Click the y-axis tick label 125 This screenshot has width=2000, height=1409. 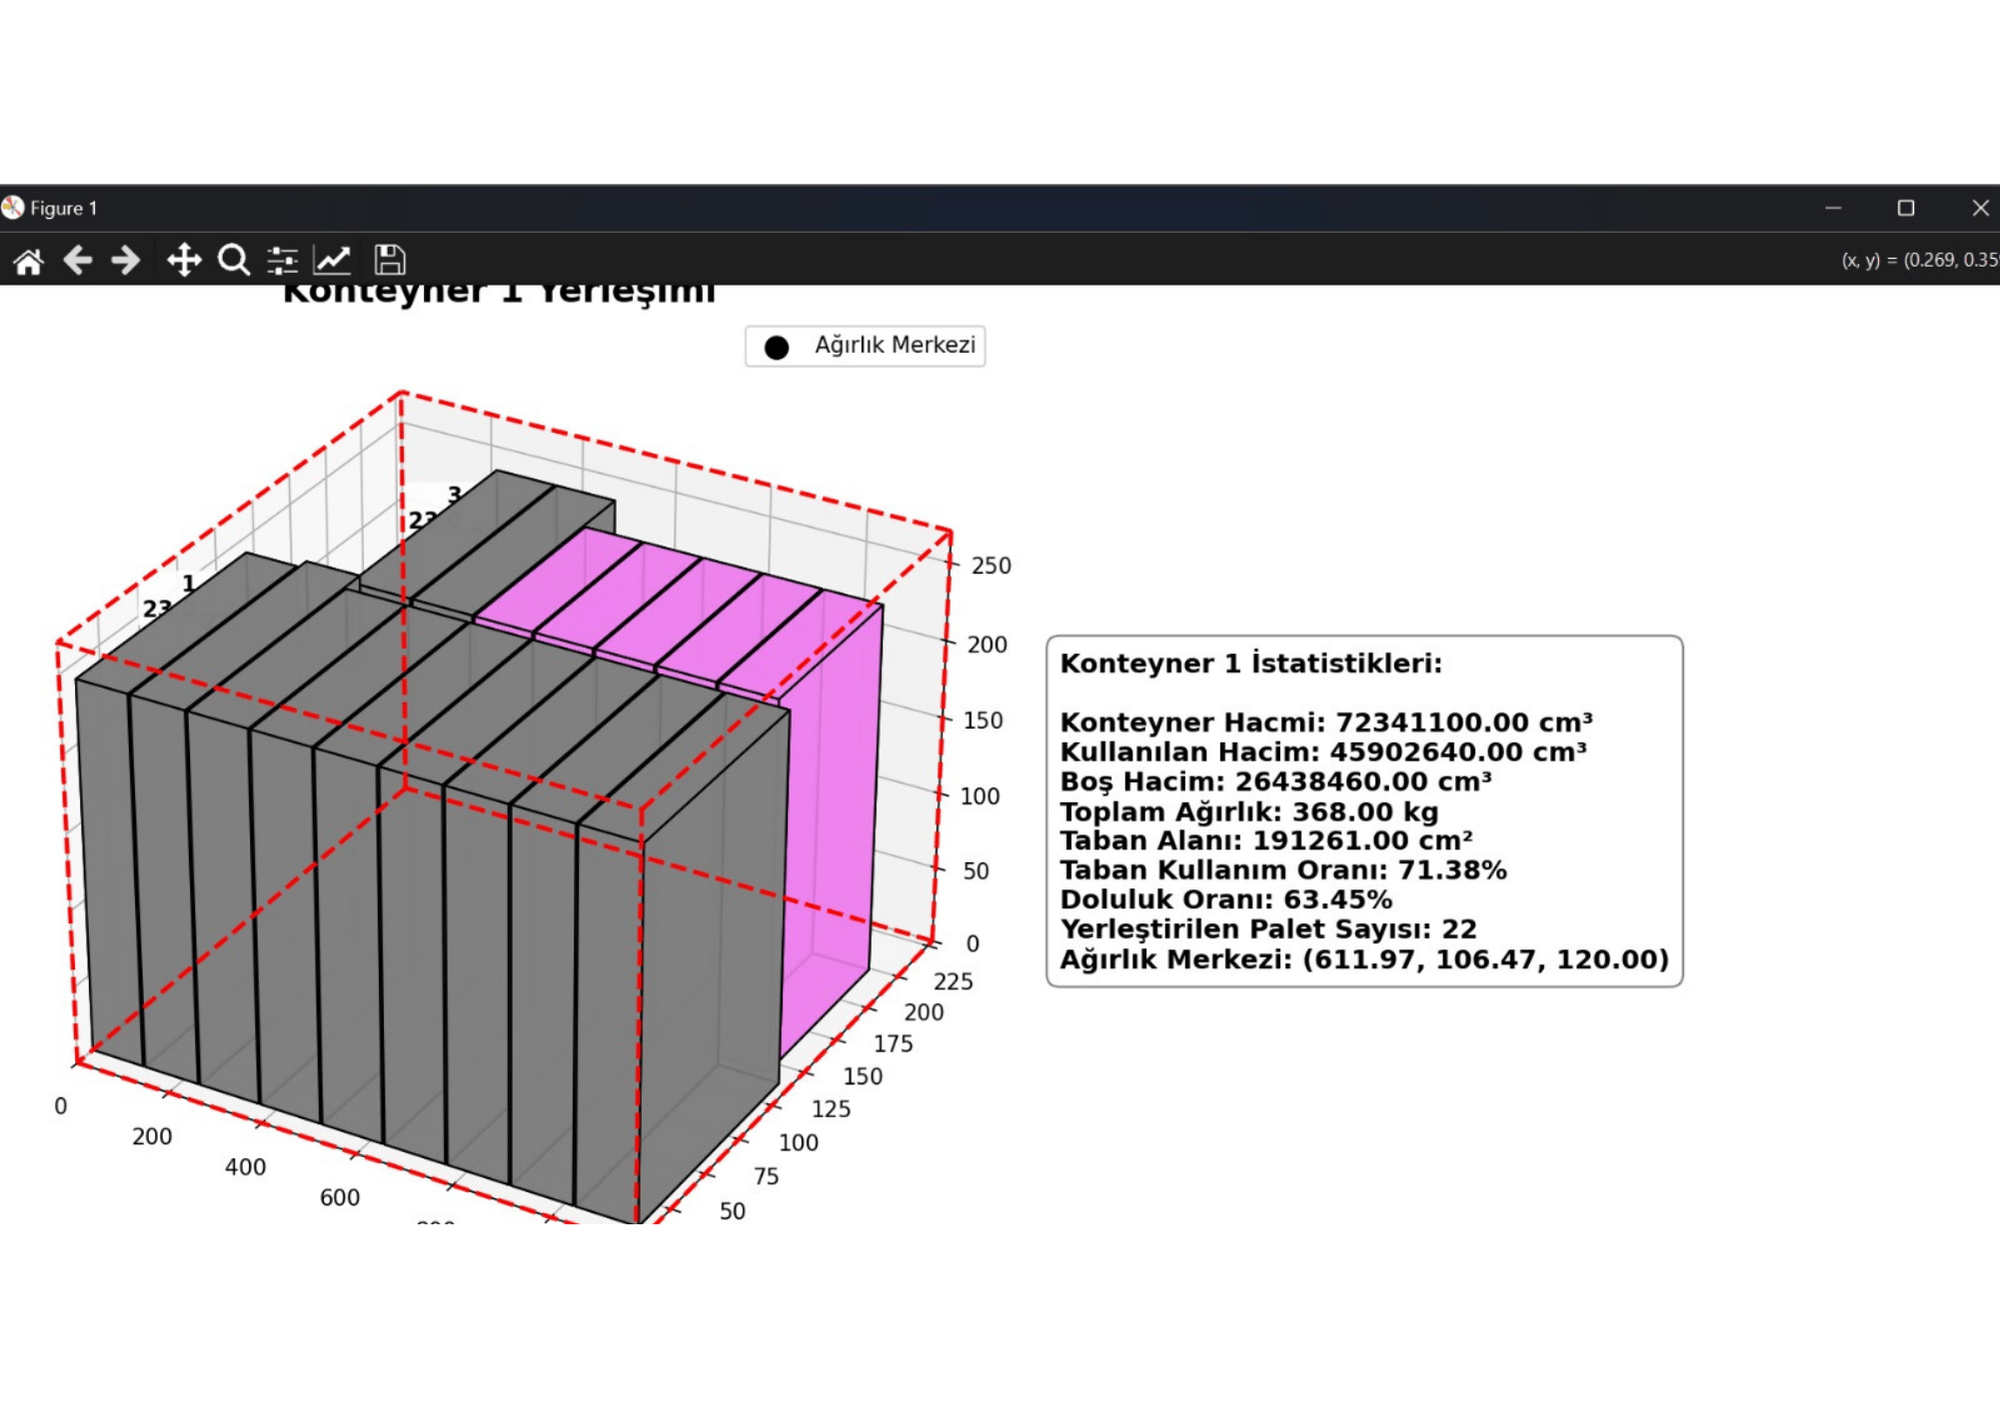coord(831,1110)
